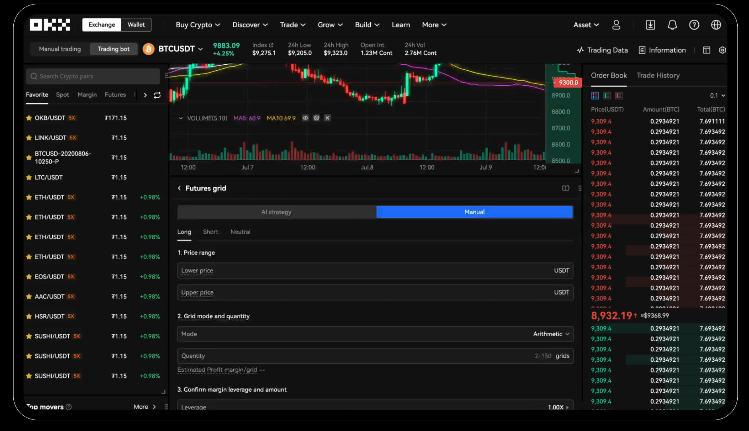Screen dimensions: 749x431
Task: Switch to the Trade History tab
Action: tap(658, 75)
